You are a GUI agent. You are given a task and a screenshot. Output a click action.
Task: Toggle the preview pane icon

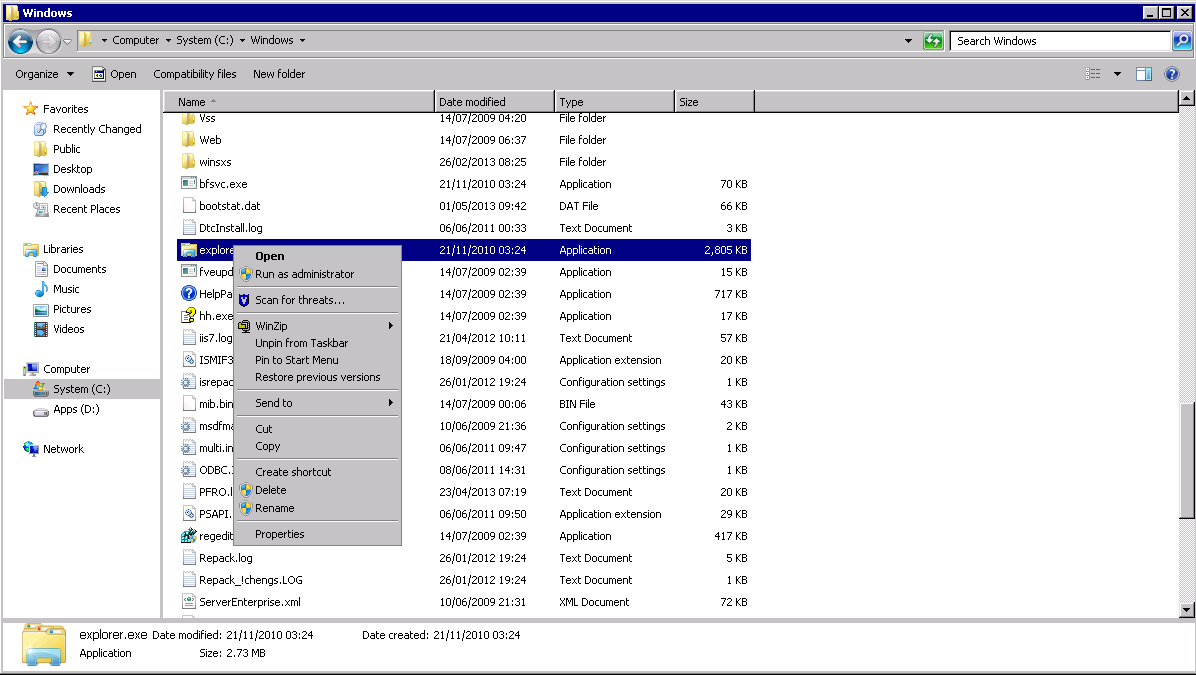(1143, 74)
